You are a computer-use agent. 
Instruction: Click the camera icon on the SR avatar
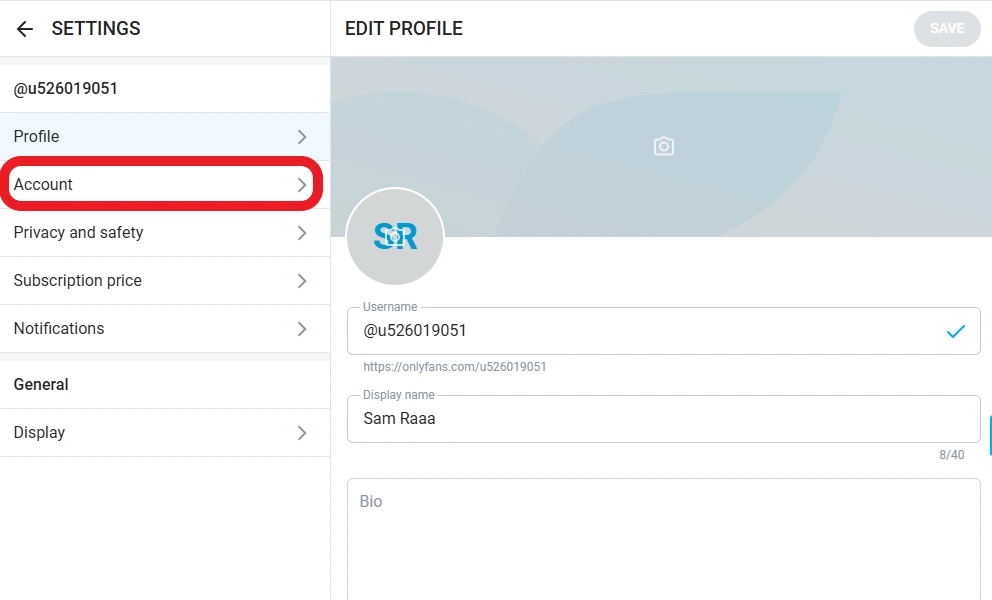pyautogui.click(x=395, y=236)
